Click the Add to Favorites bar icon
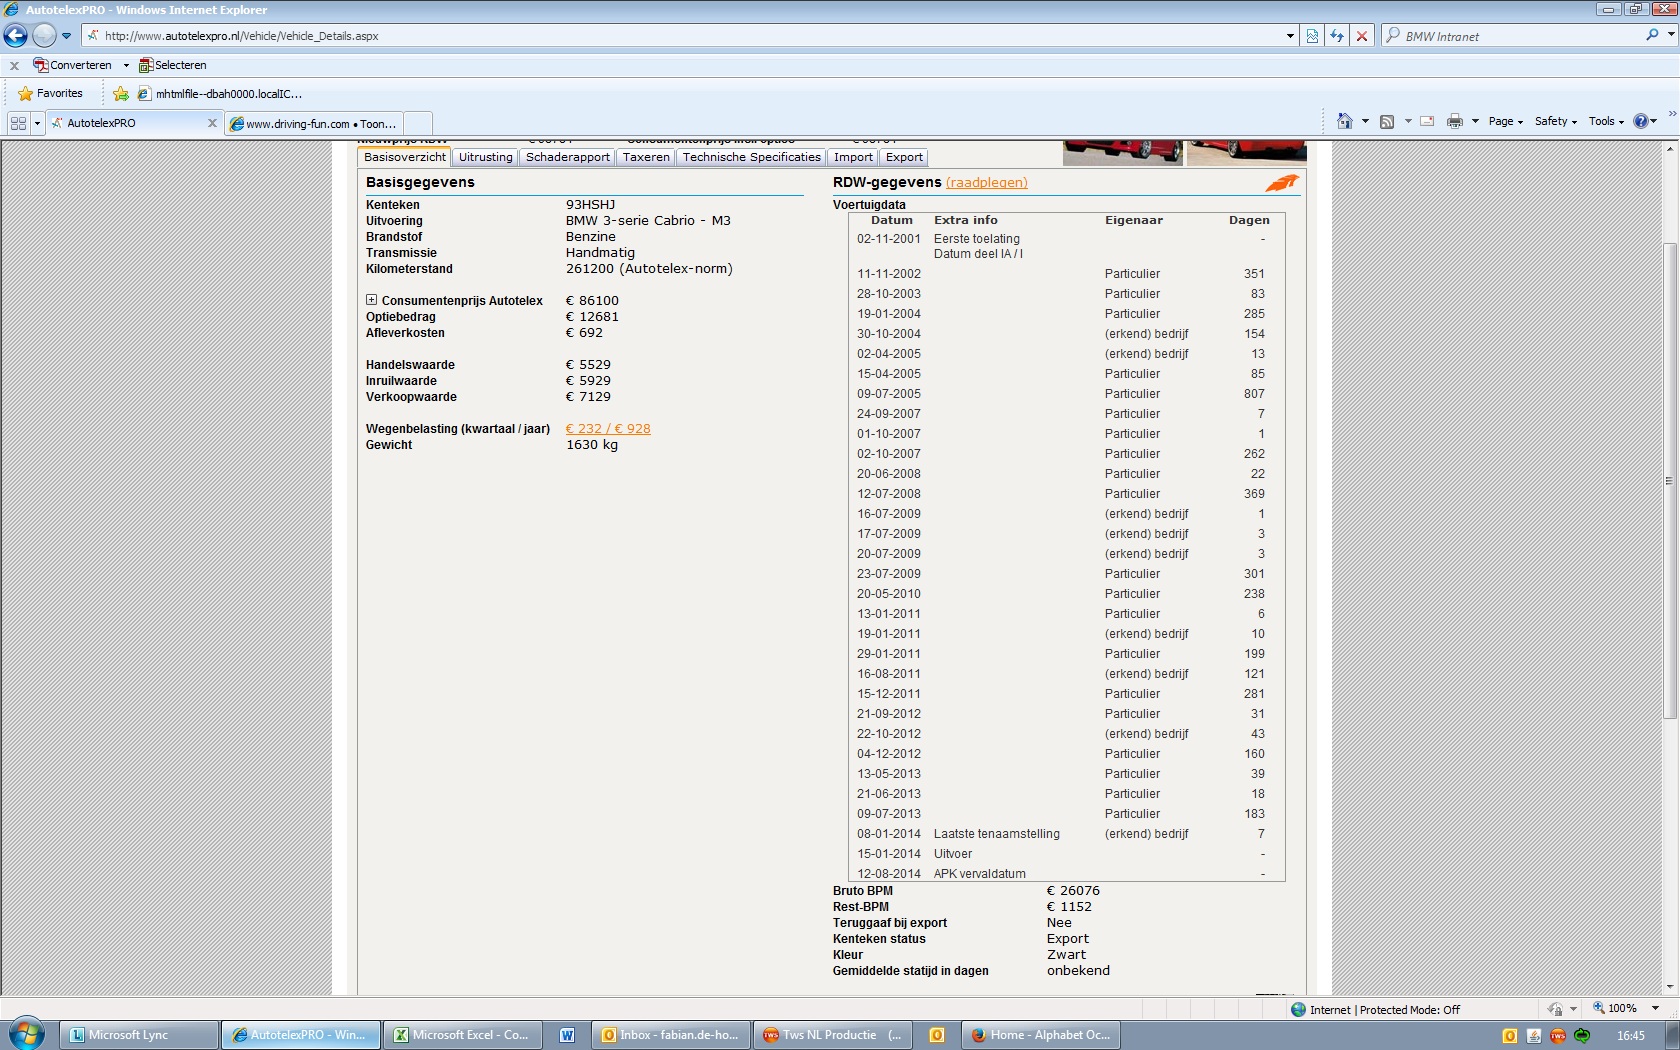The width and height of the screenshot is (1680, 1050). (121, 94)
